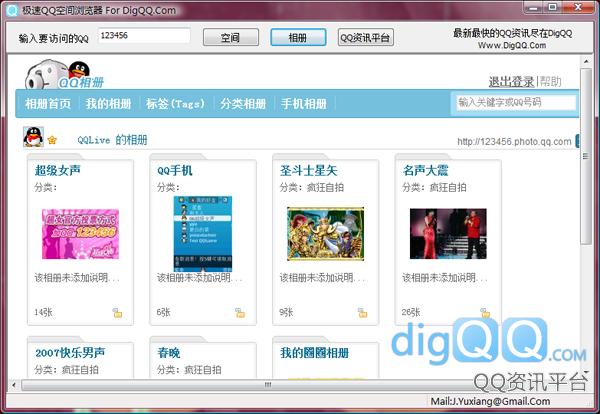Click the horizontal scrollbar thumb
The height and width of the screenshot is (414, 600).
coord(268,385)
